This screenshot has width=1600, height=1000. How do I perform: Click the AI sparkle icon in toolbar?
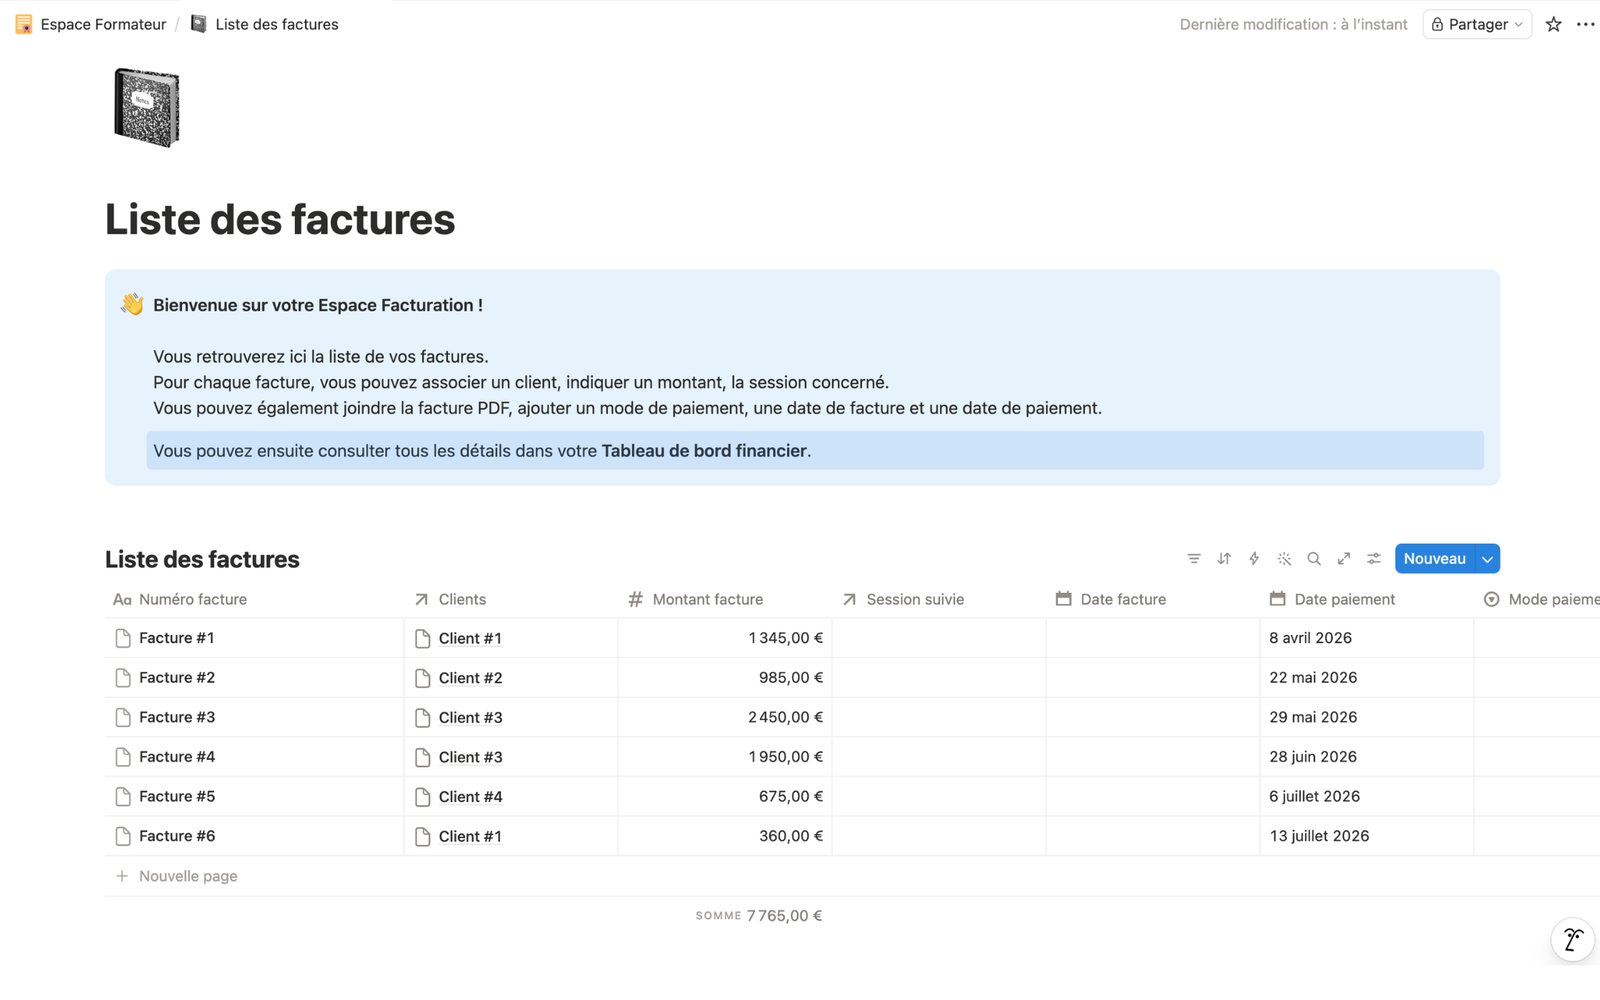point(1284,559)
